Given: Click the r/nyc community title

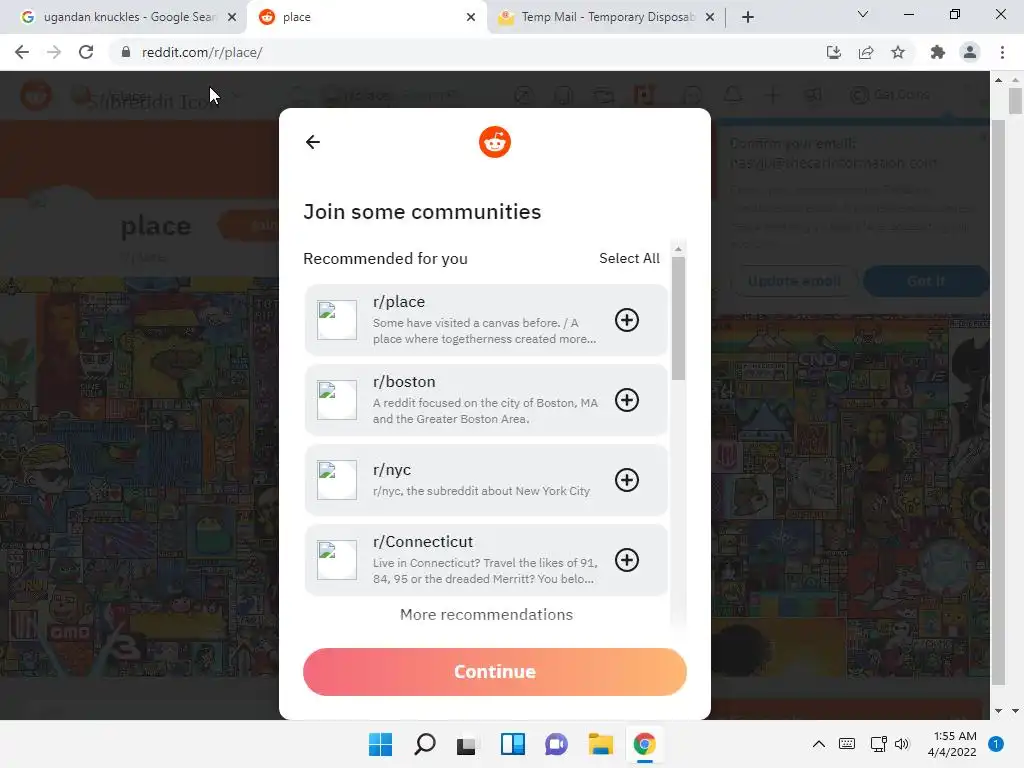Looking at the screenshot, I should 392,470.
